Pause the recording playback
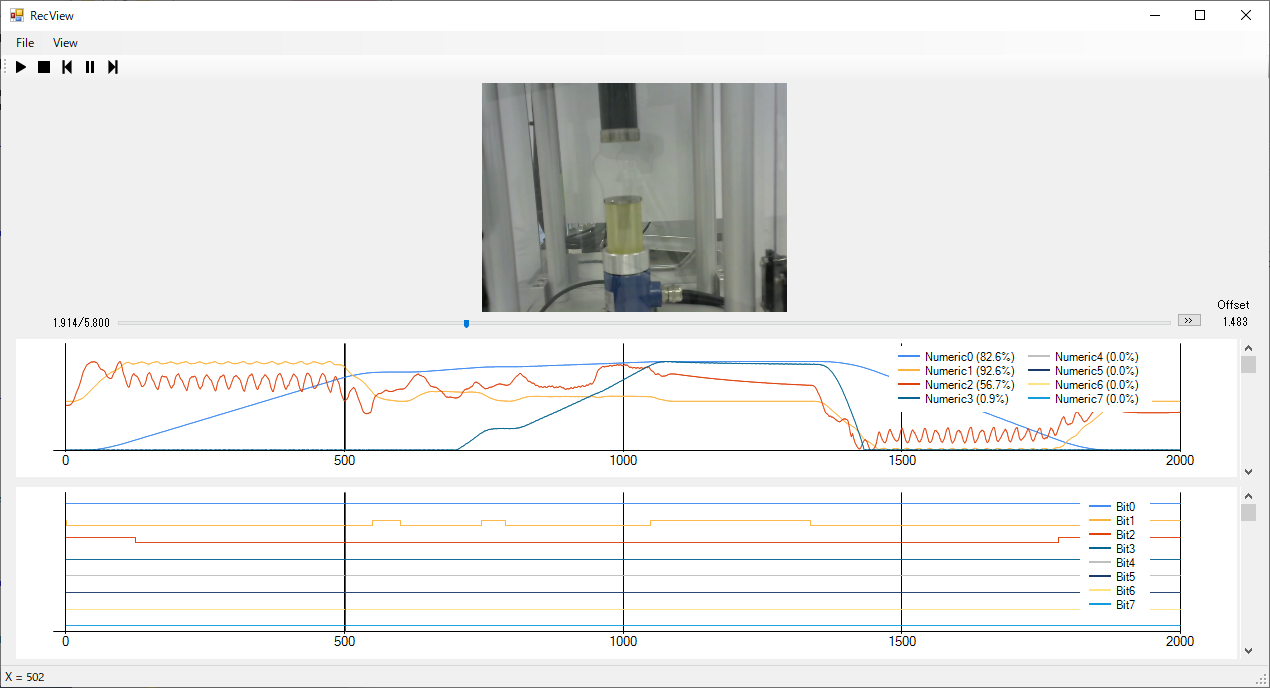The height and width of the screenshot is (688, 1270). [x=90, y=67]
